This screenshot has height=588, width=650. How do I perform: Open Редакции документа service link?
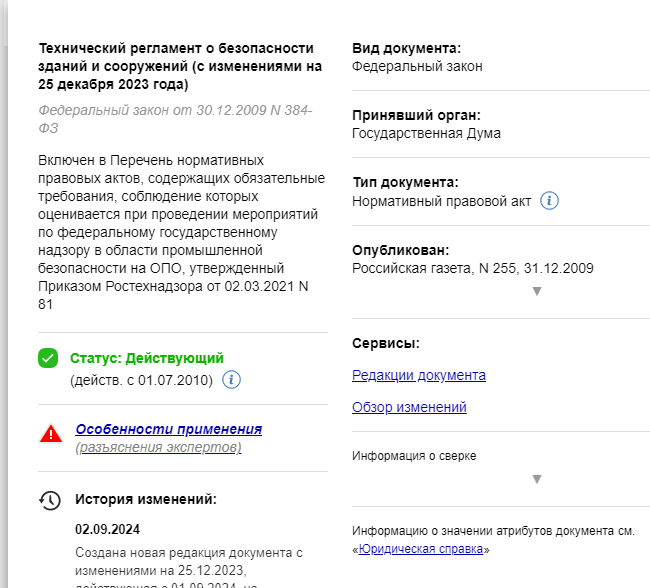419,375
